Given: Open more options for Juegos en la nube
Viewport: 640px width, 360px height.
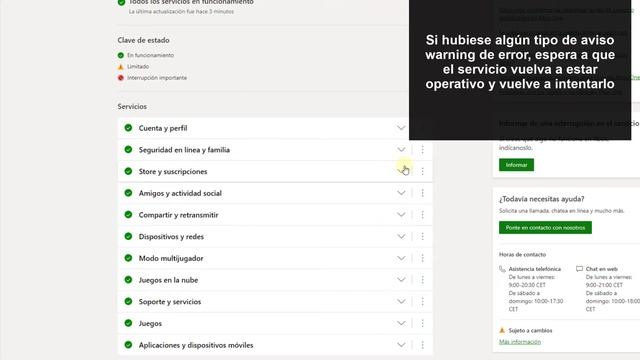Looking at the screenshot, I should tap(422, 280).
